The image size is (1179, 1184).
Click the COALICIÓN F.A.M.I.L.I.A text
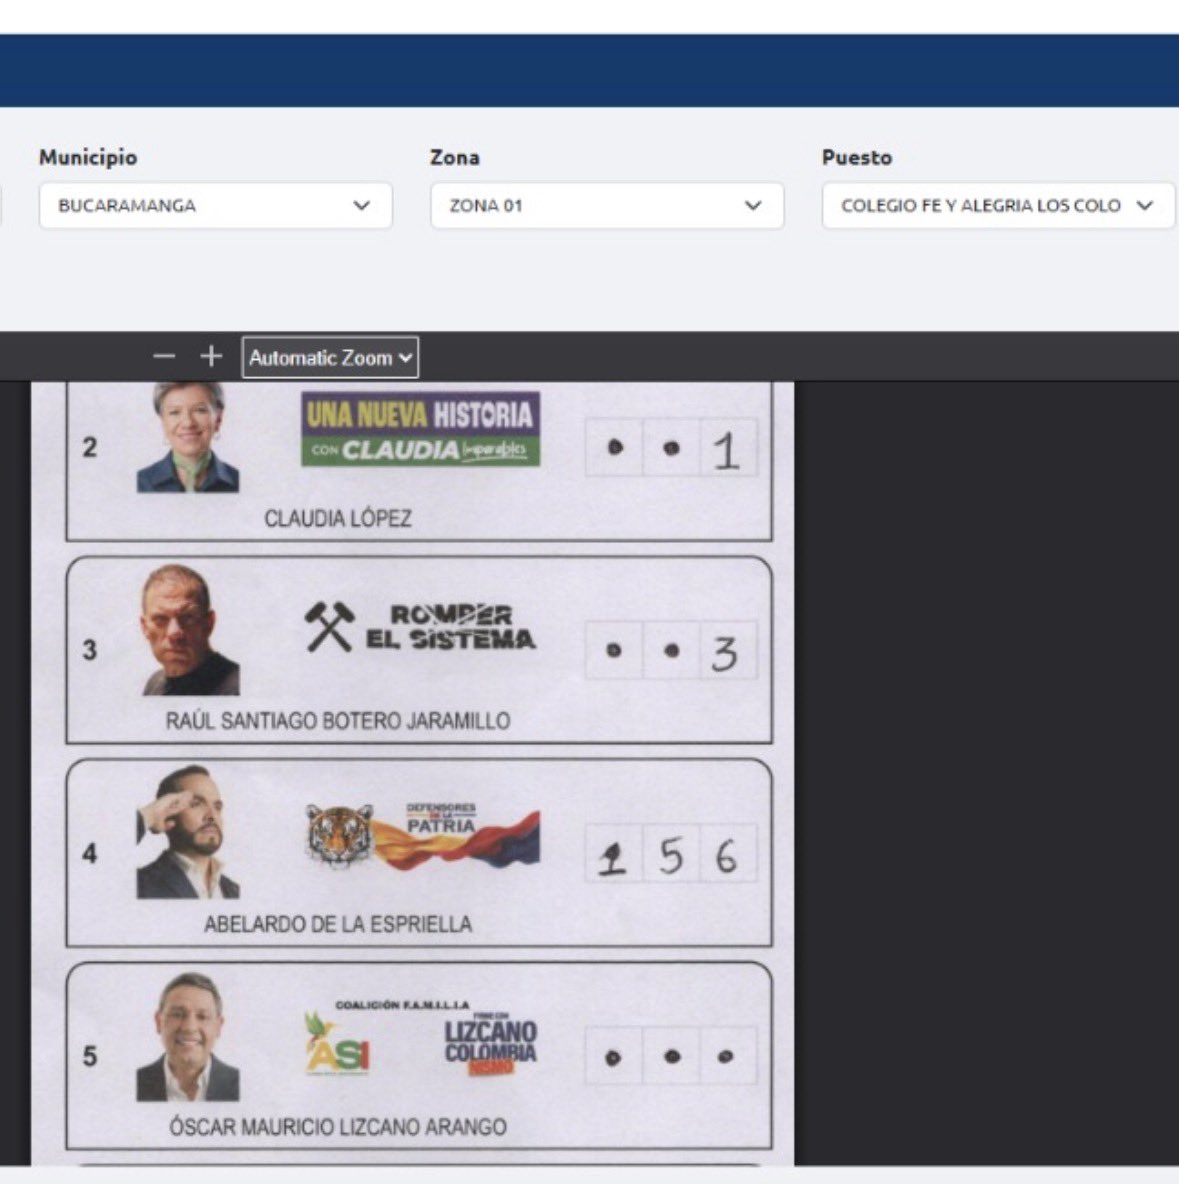(403, 1005)
